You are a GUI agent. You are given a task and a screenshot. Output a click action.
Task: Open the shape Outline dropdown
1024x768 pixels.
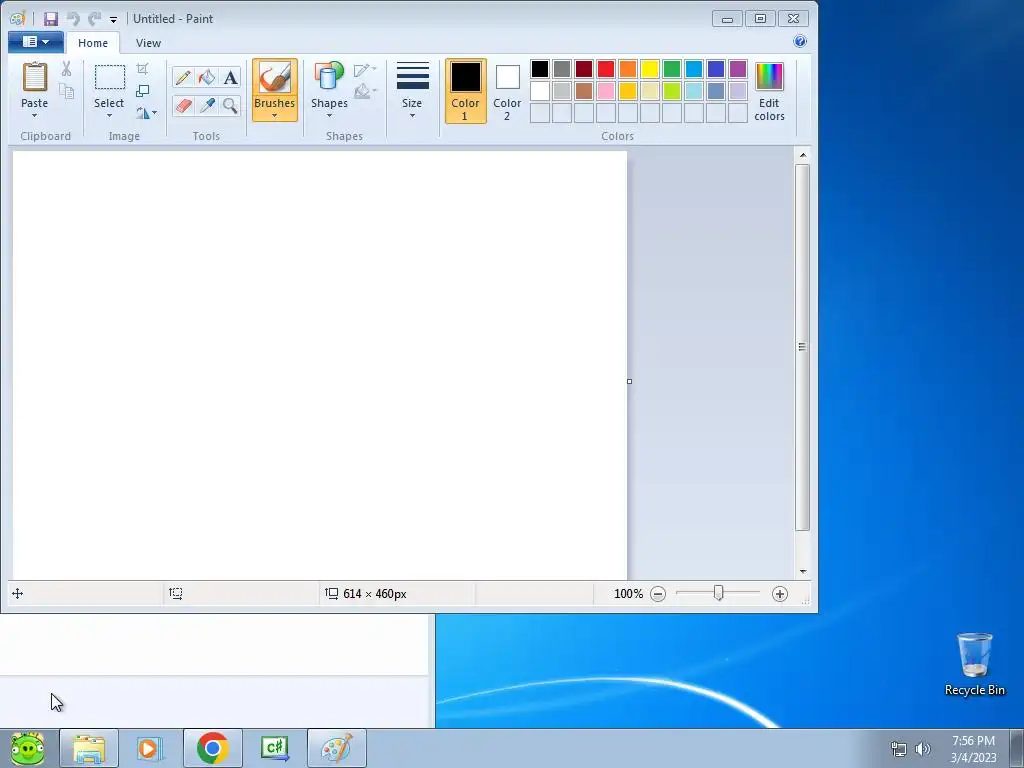point(365,69)
